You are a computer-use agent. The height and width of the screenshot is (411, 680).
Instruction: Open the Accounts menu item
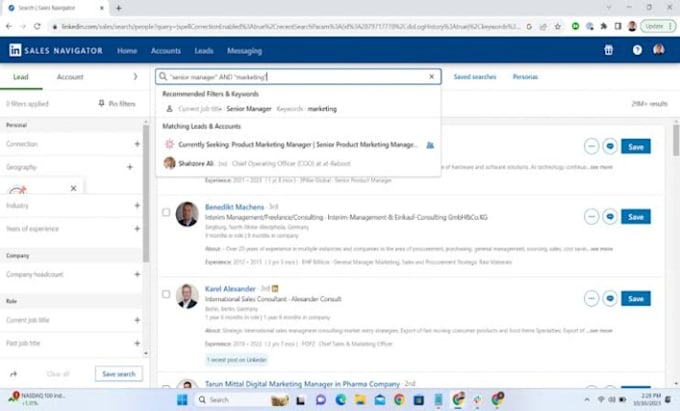click(166, 51)
